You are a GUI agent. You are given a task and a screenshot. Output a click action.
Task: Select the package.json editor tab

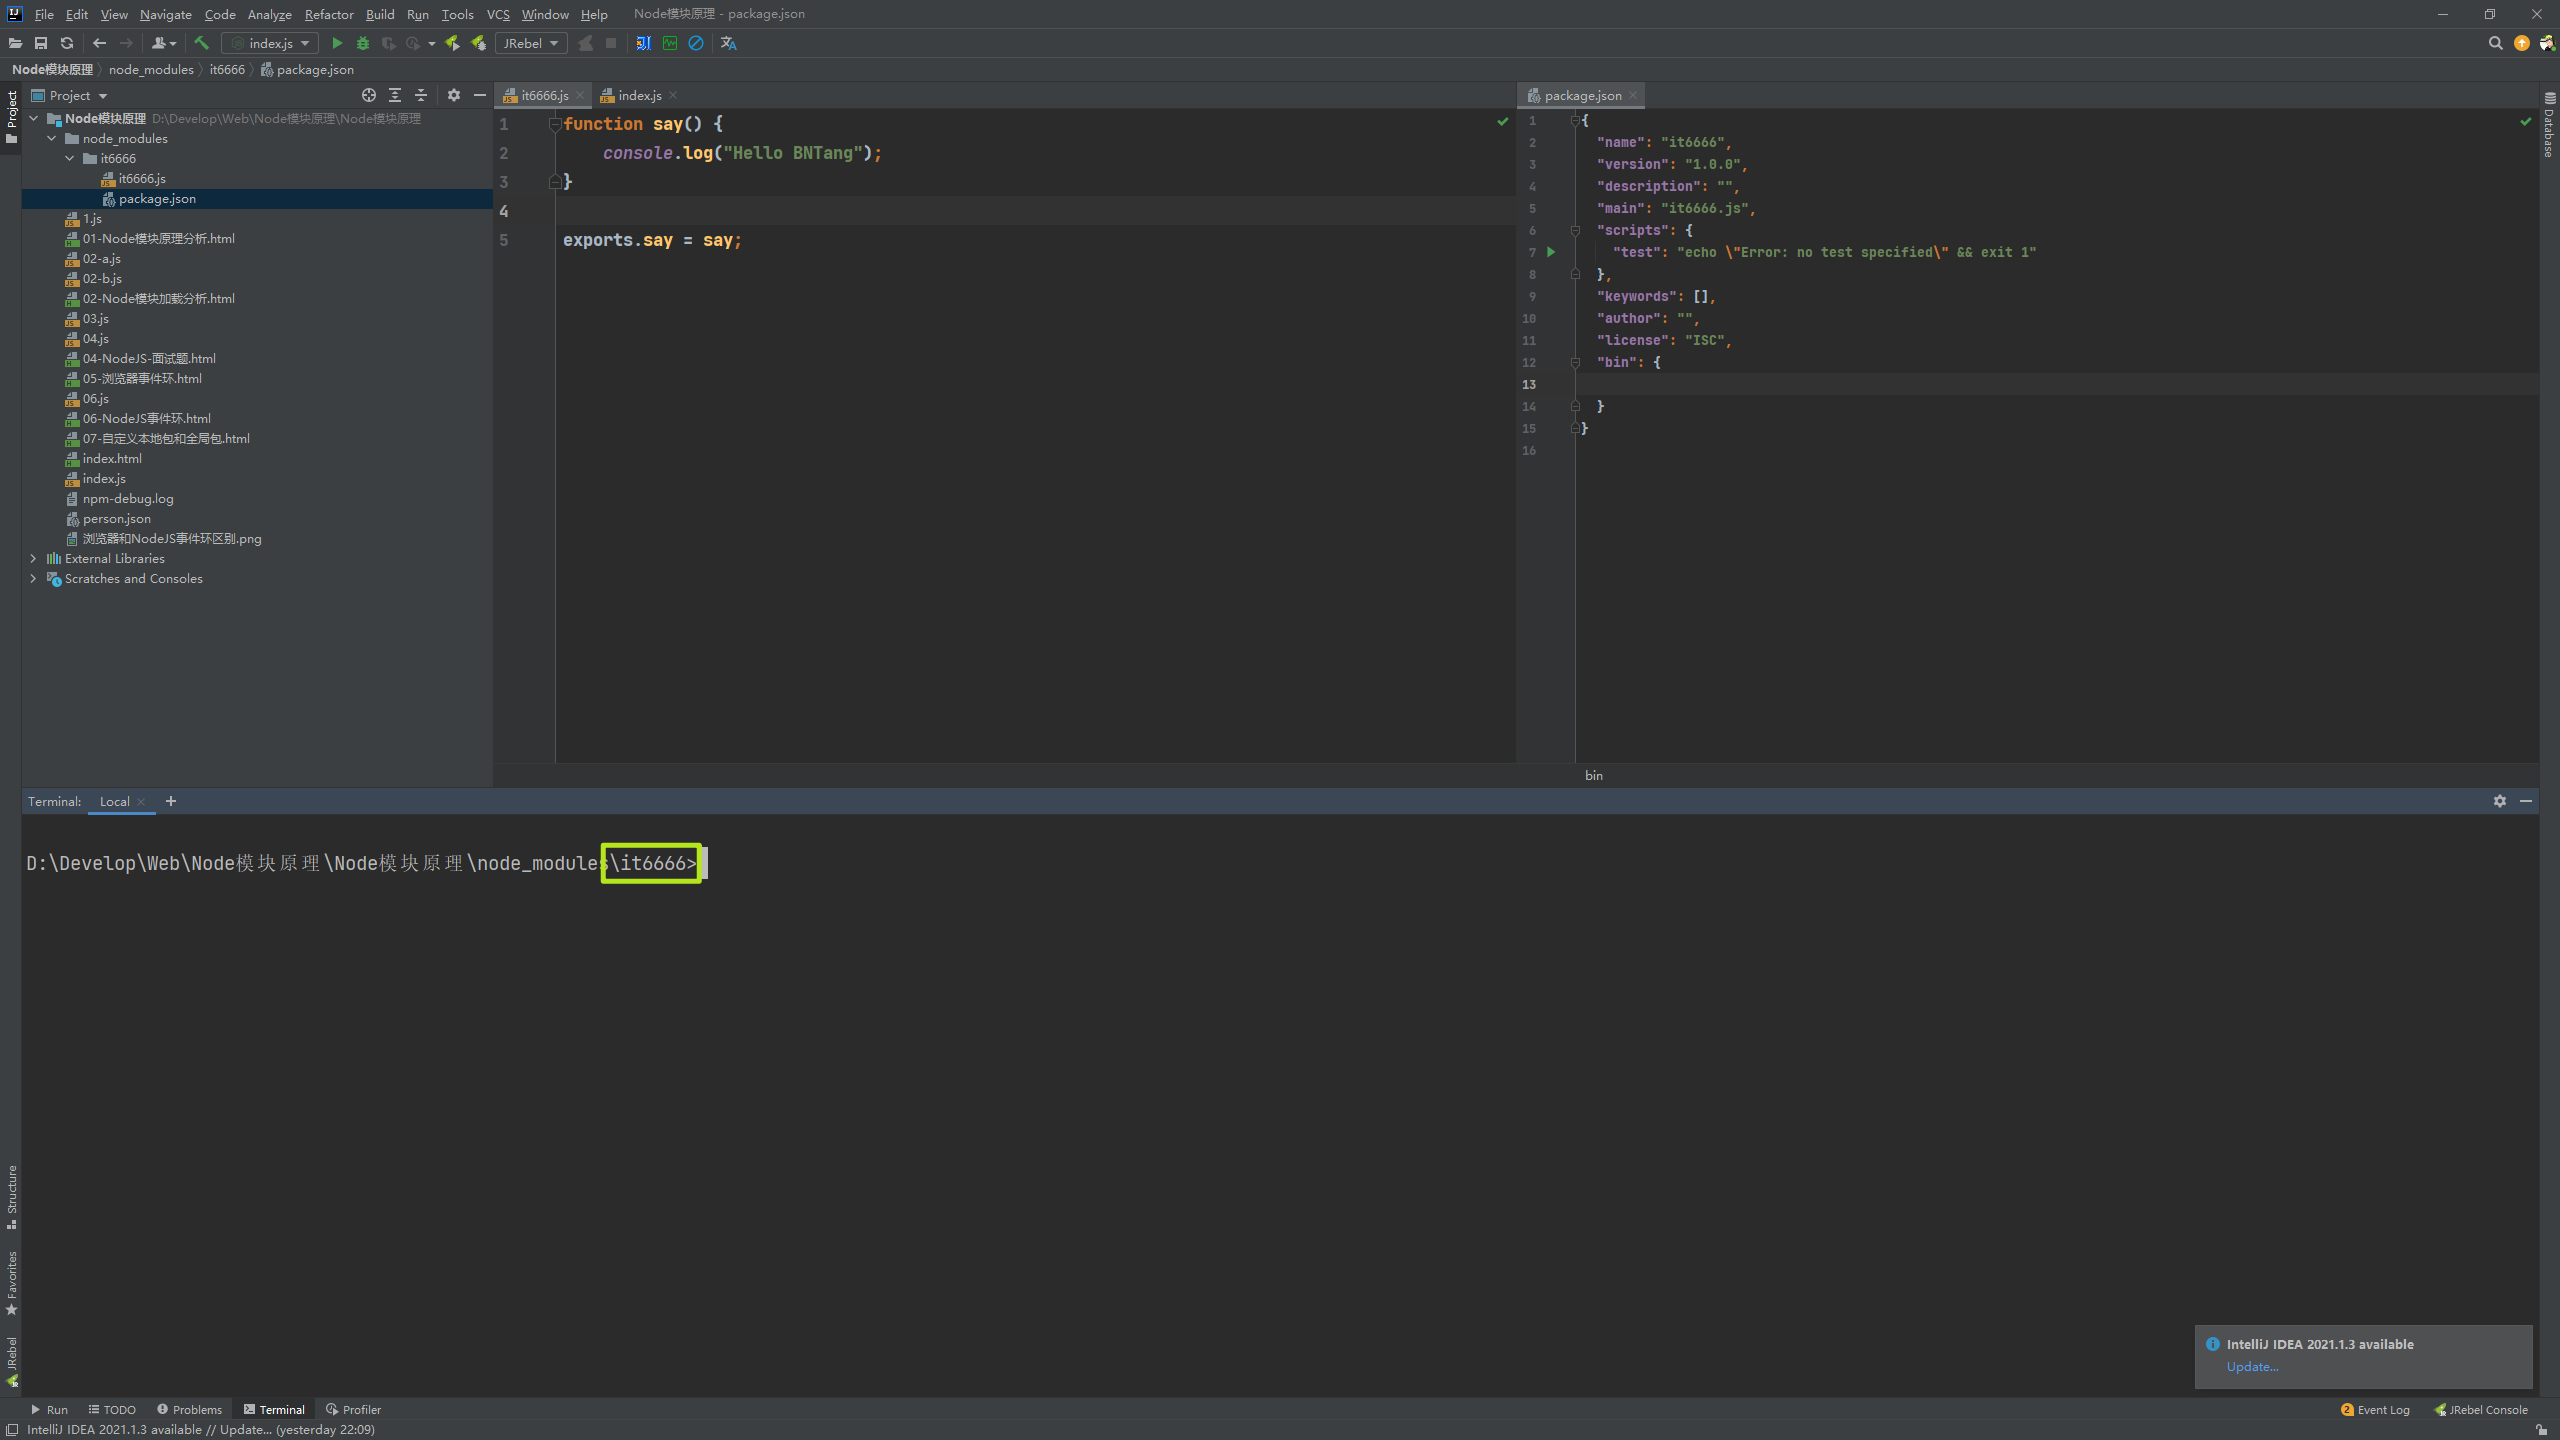tap(1582, 95)
